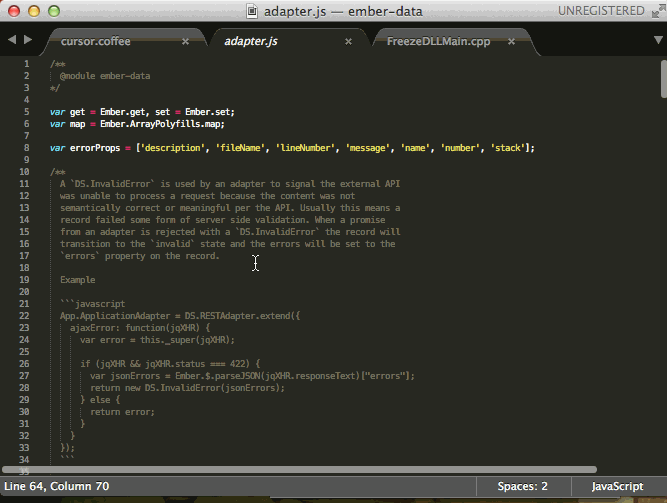The width and height of the screenshot is (667, 503).
Task: Click the yellow minimize button
Action: click(x=34, y=11)
